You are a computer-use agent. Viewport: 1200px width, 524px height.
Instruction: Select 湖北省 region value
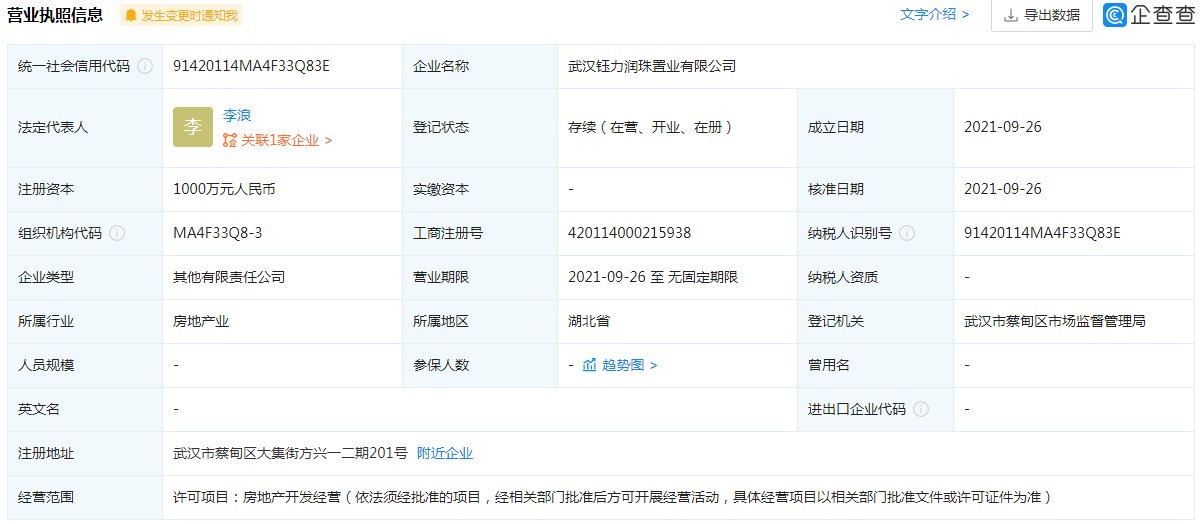click(588, 321)
